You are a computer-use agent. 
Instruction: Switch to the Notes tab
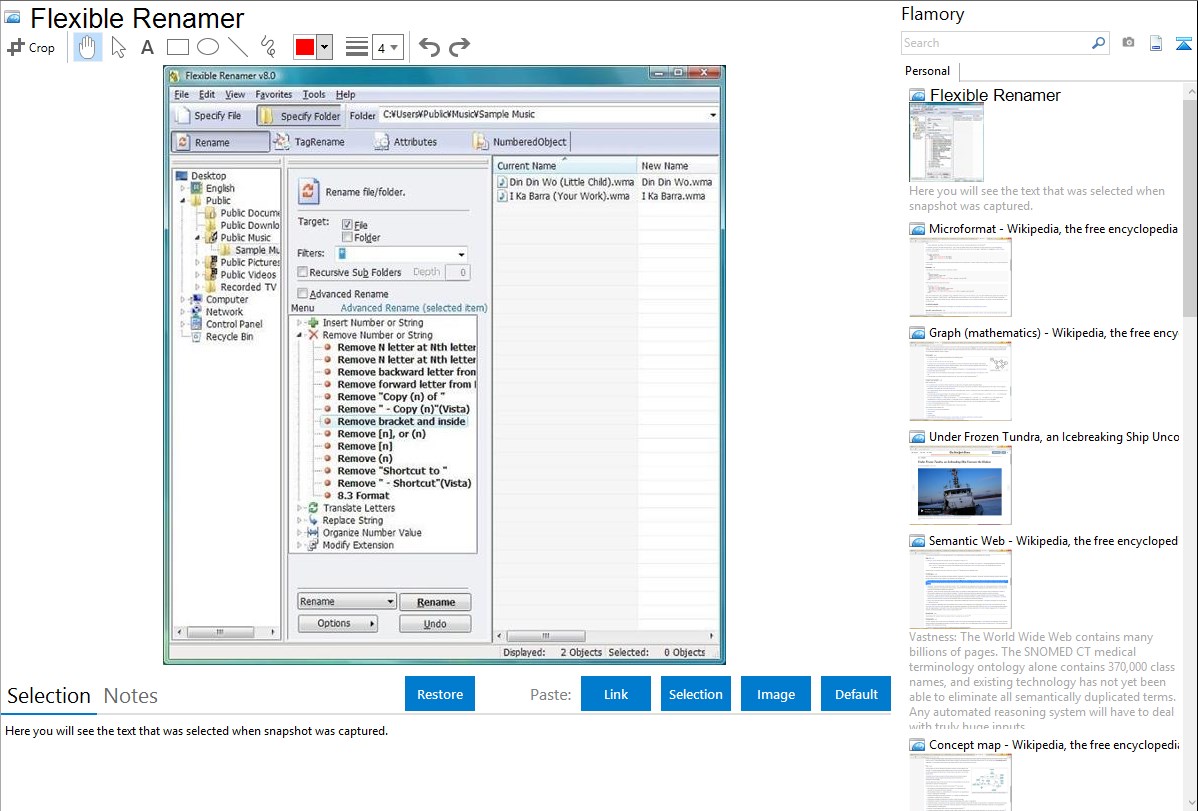tap(131, 696)
